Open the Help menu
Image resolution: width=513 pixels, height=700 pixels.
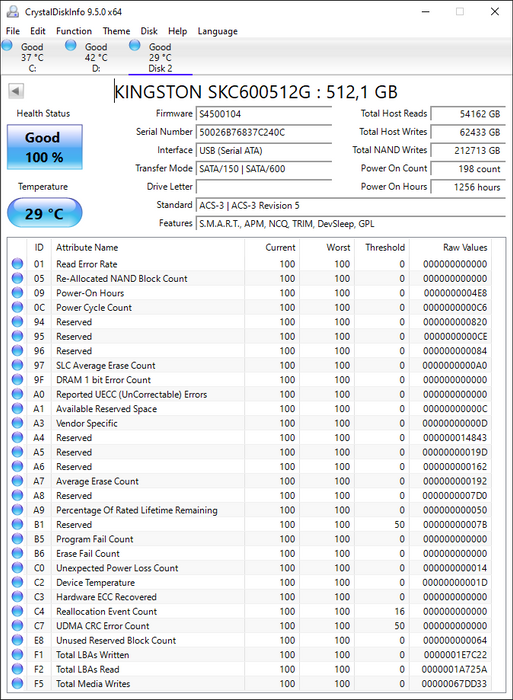click(177, 31)
